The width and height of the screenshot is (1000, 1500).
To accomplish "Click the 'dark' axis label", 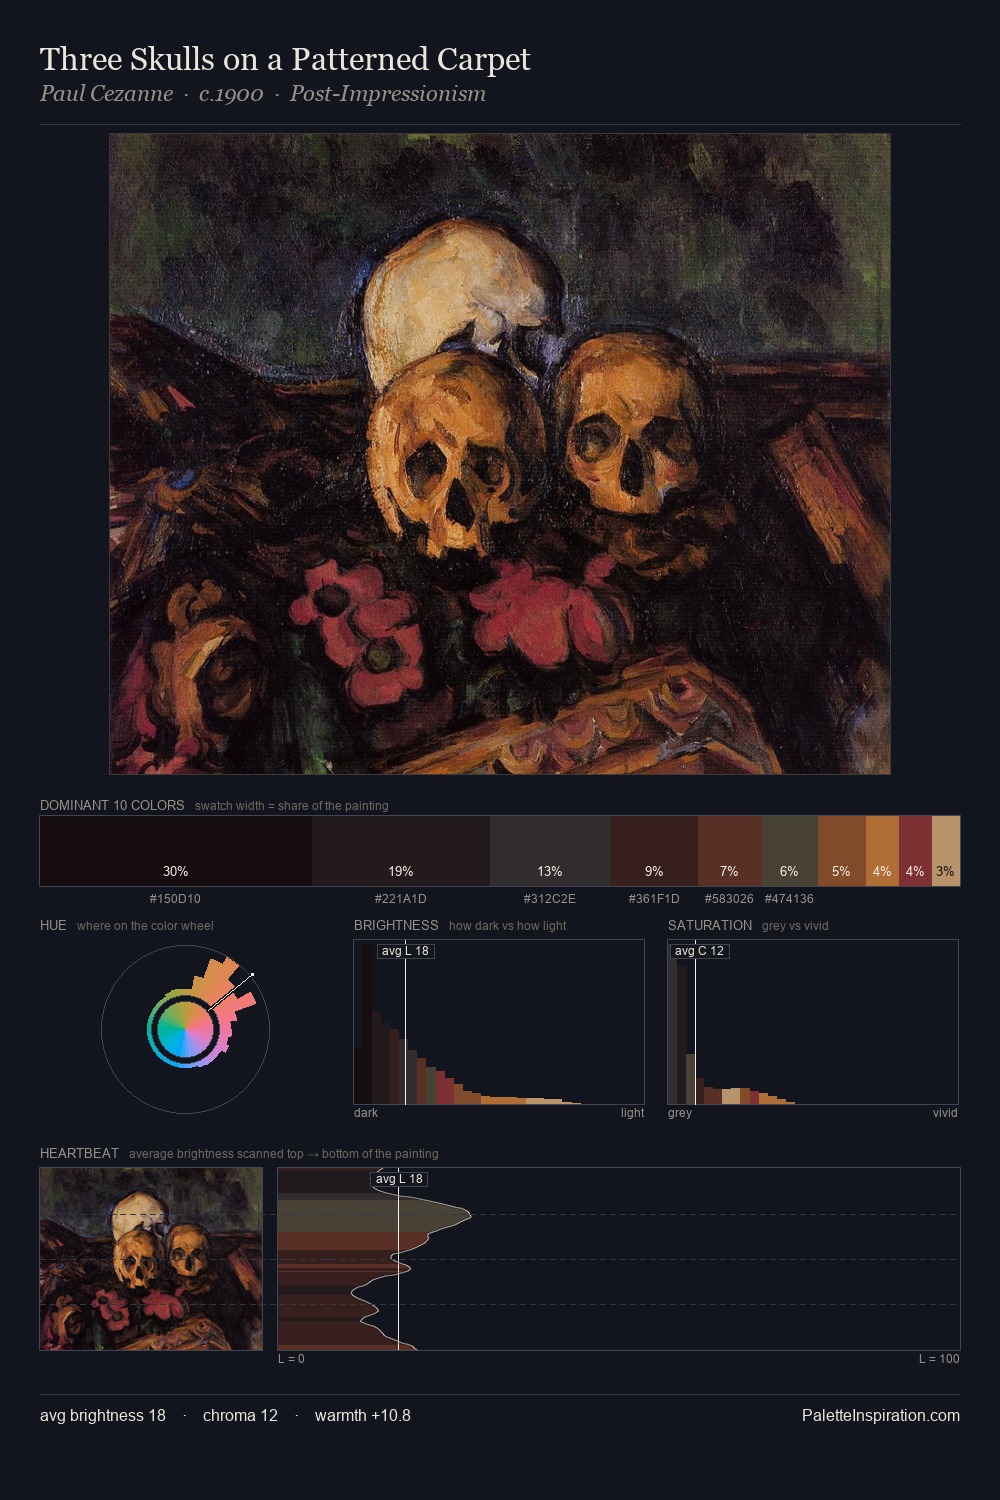I will 366,1113.
